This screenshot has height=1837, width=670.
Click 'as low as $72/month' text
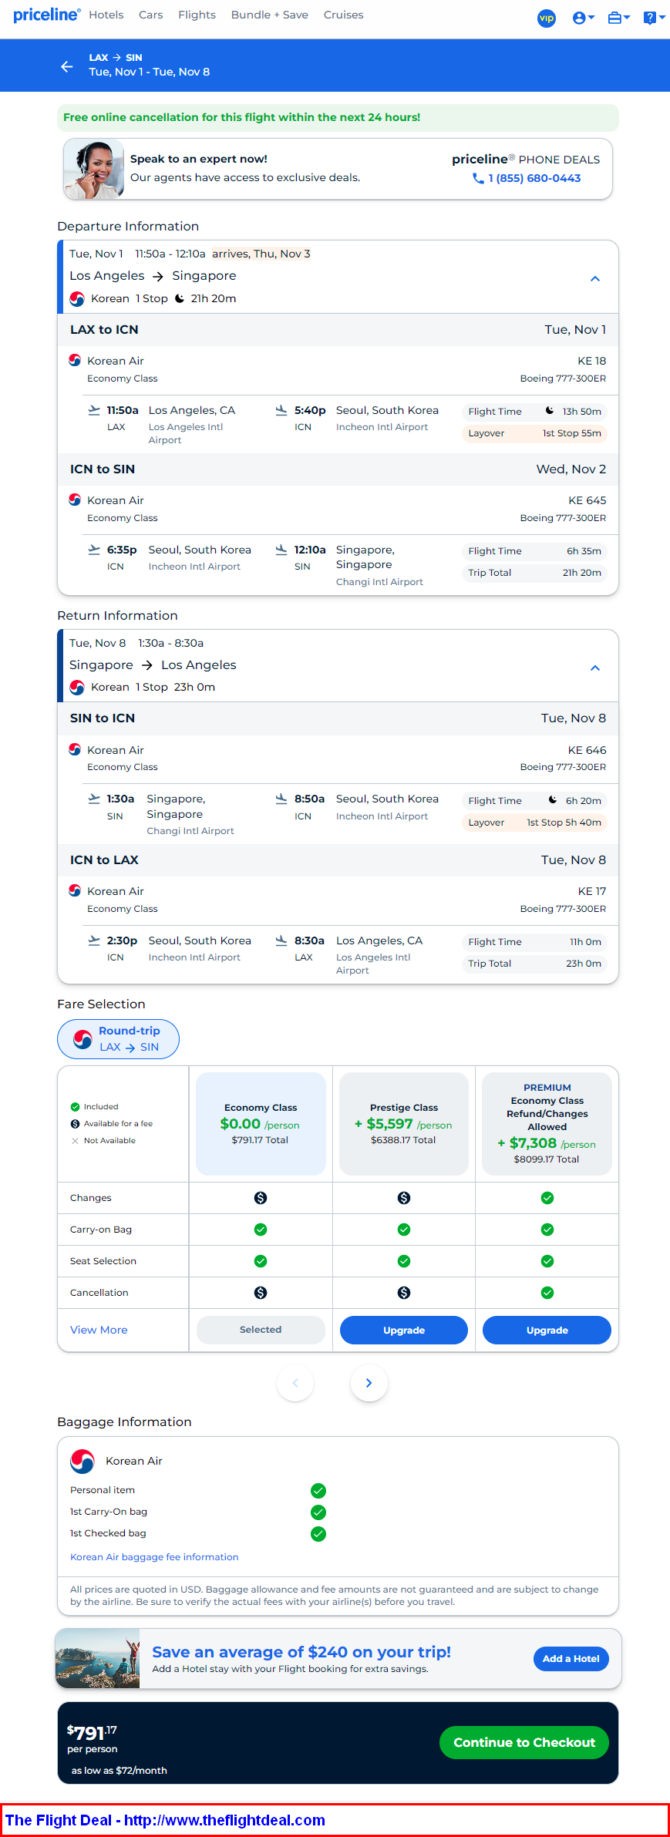click(119, 1770)
